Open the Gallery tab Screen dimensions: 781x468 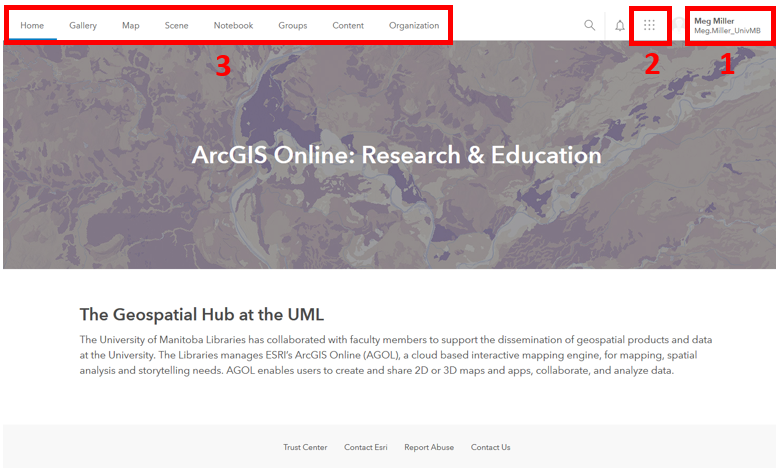coord(83,25)
